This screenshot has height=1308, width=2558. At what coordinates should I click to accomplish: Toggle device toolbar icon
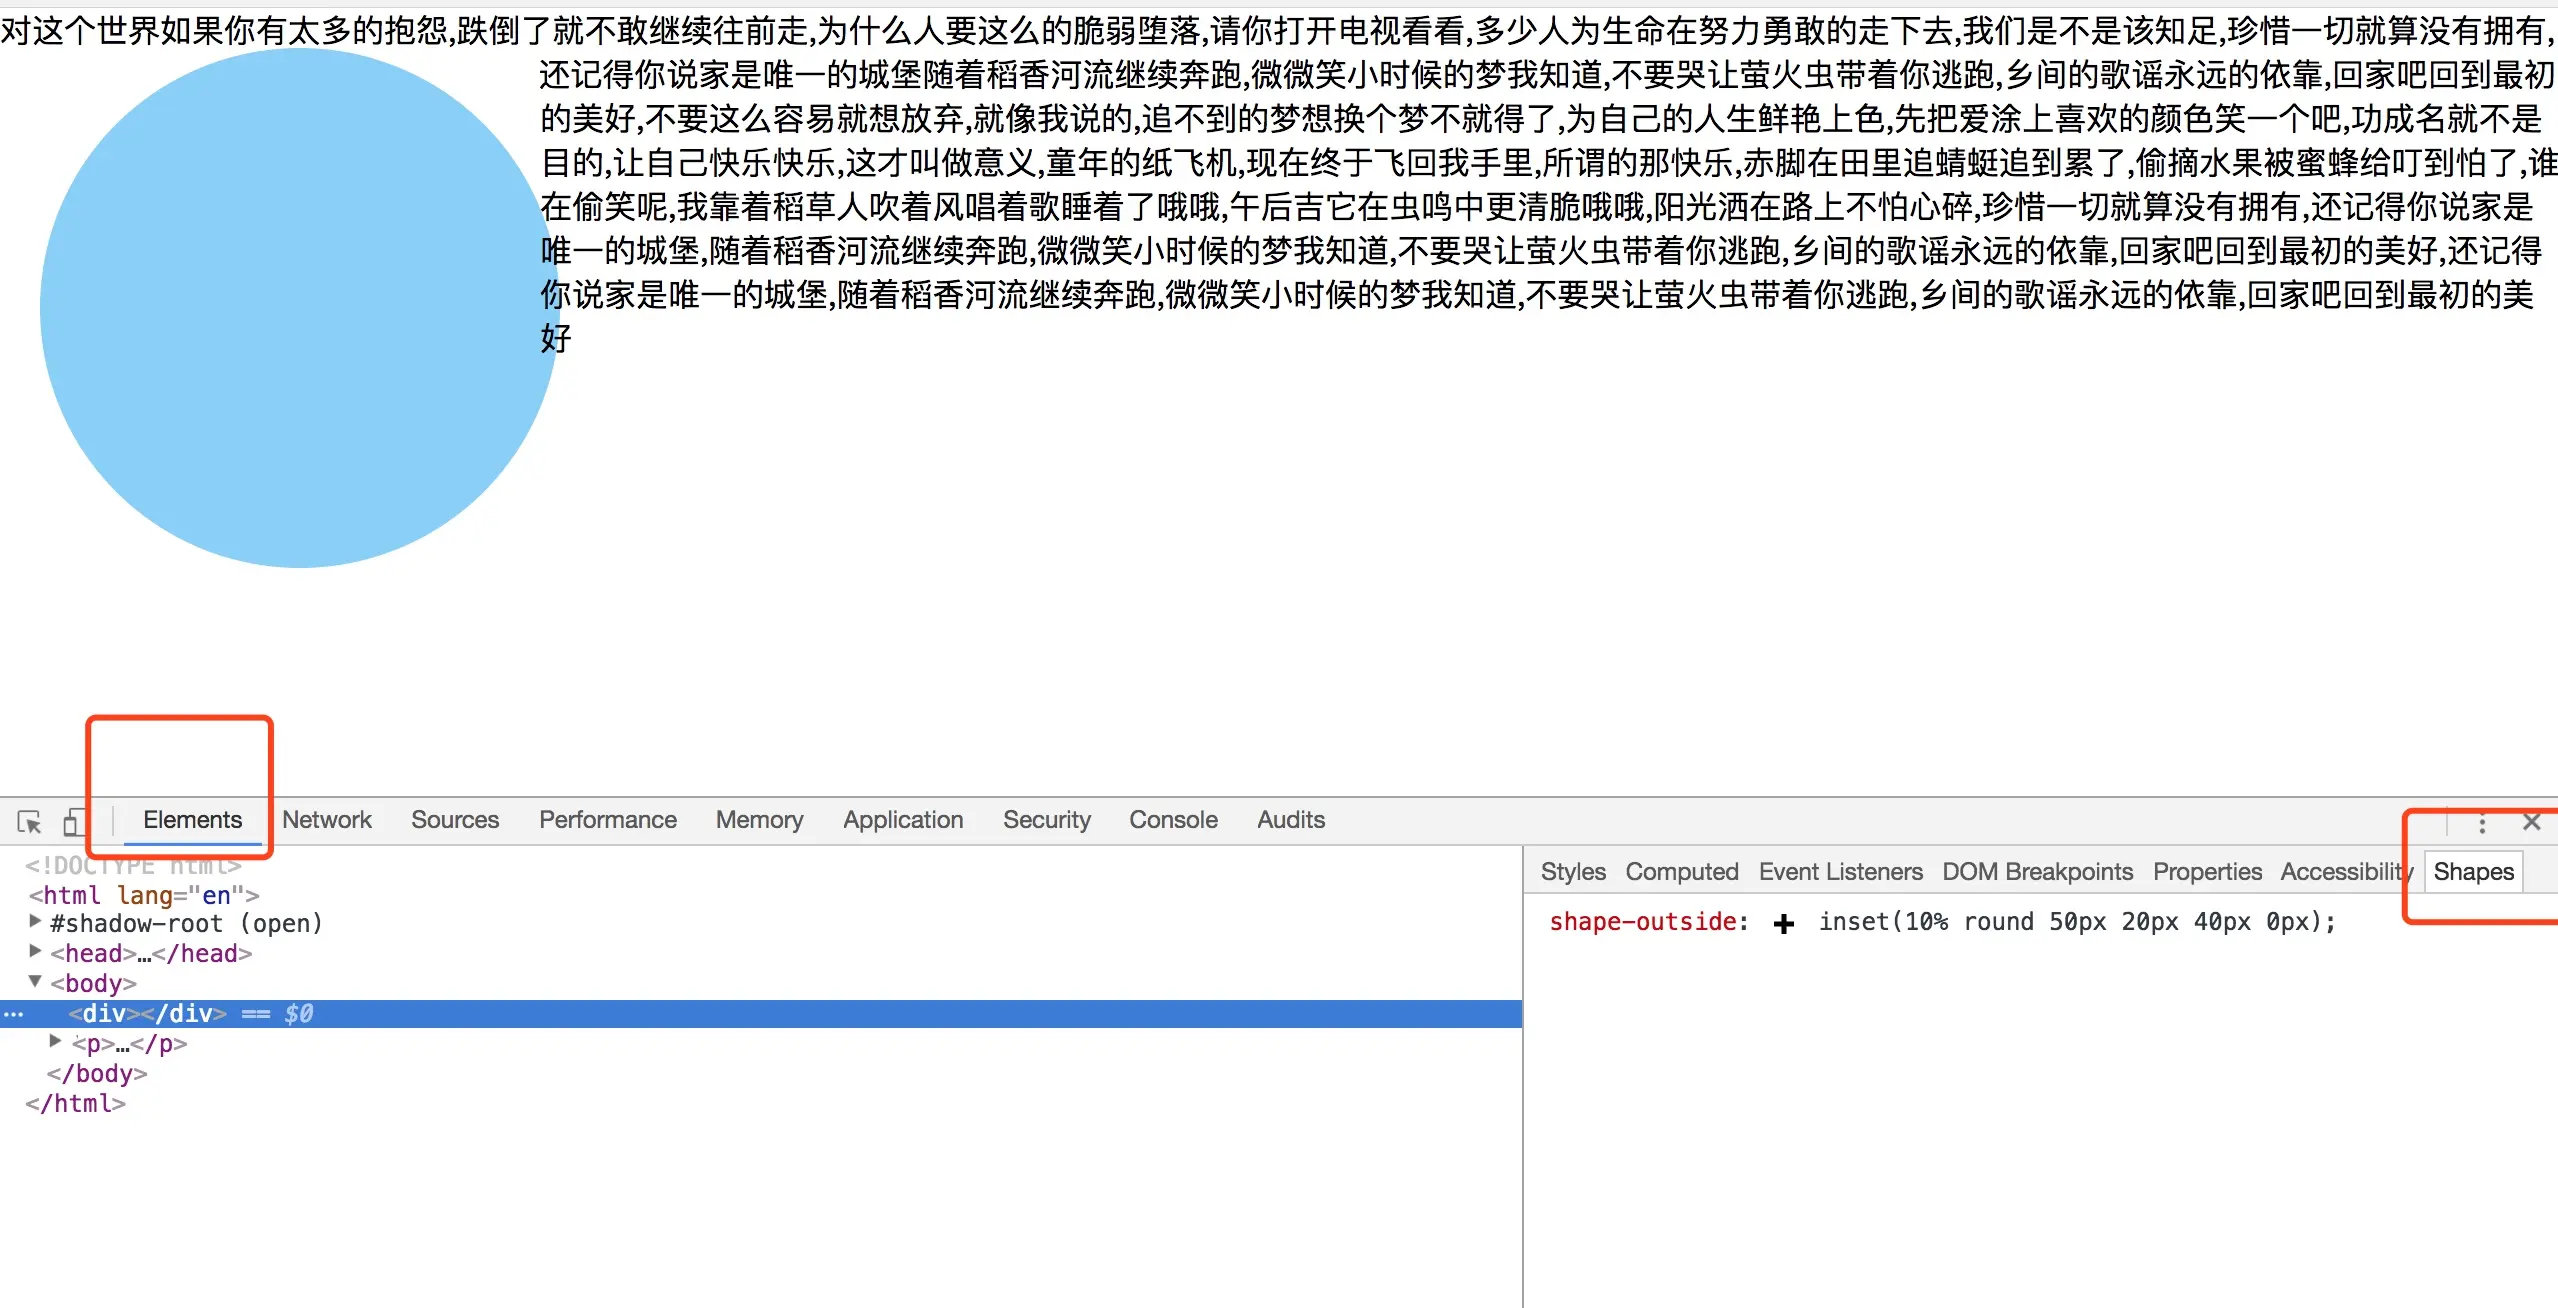pyautogui.click(x=73, y=822)
